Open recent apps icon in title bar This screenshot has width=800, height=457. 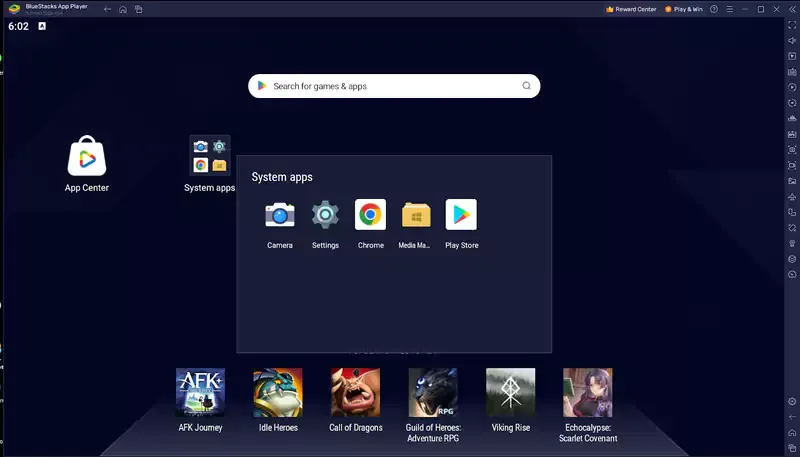139,9
